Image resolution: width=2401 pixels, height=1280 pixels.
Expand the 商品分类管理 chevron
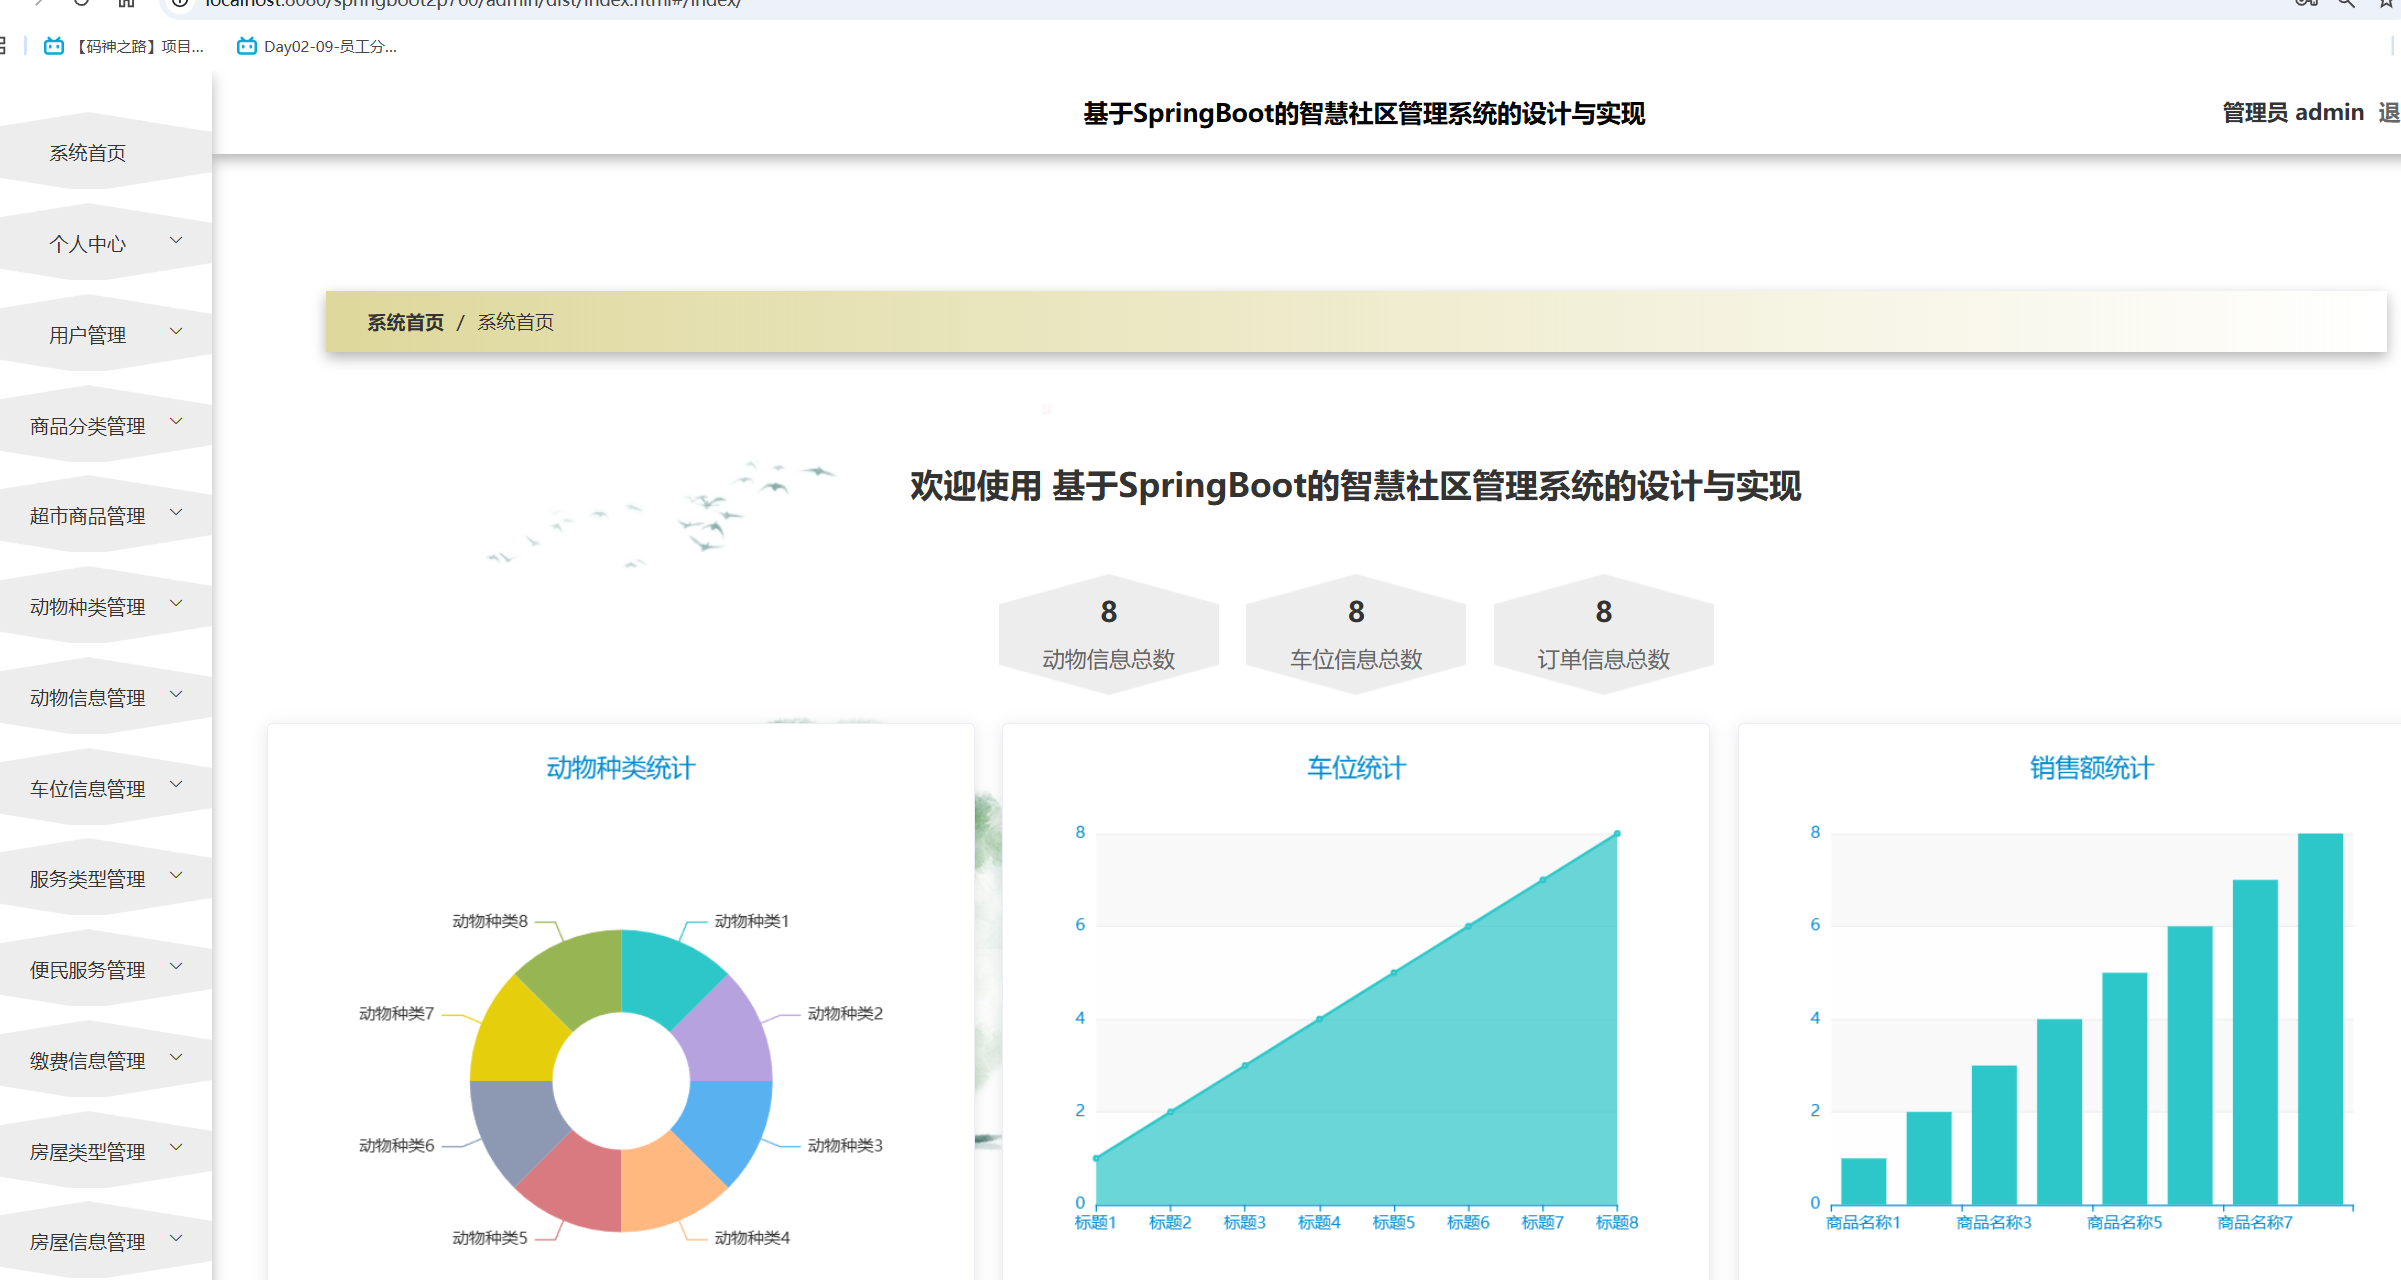pos(176,422)
